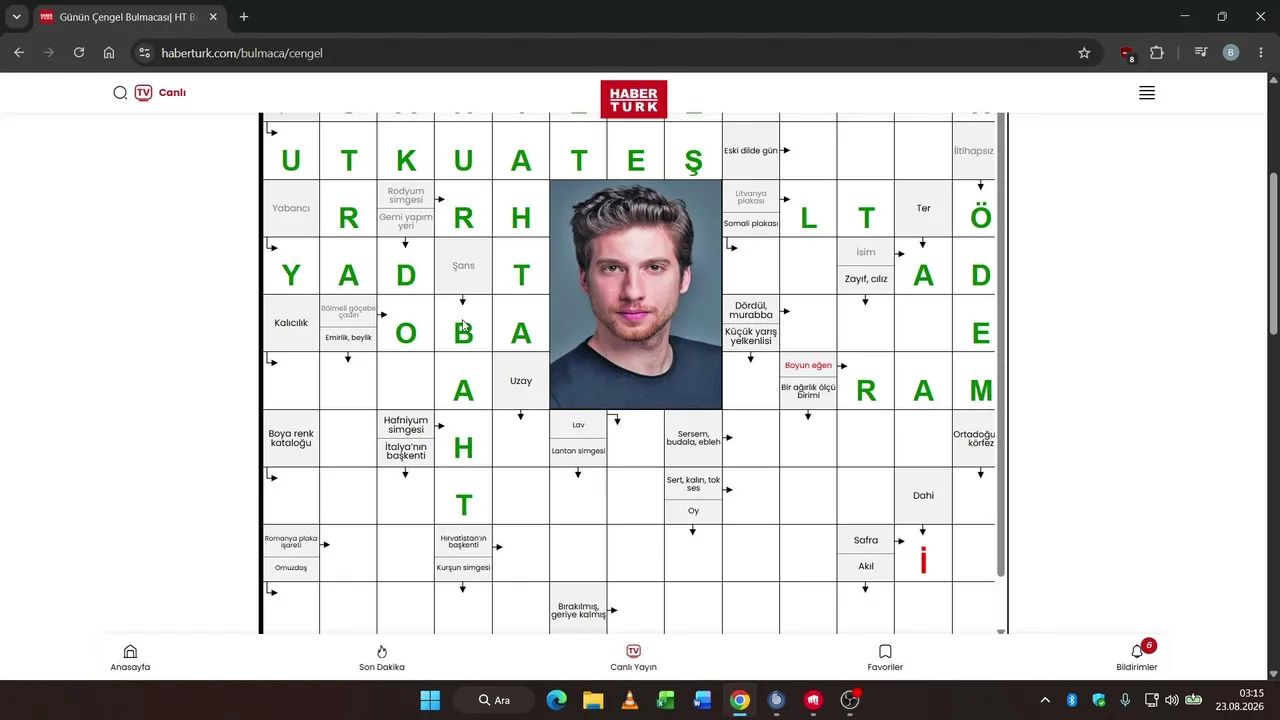This screenshot has height=720, width=1280.
Task: Select the 'Safra' clue
Action: [x=866, y=540]
